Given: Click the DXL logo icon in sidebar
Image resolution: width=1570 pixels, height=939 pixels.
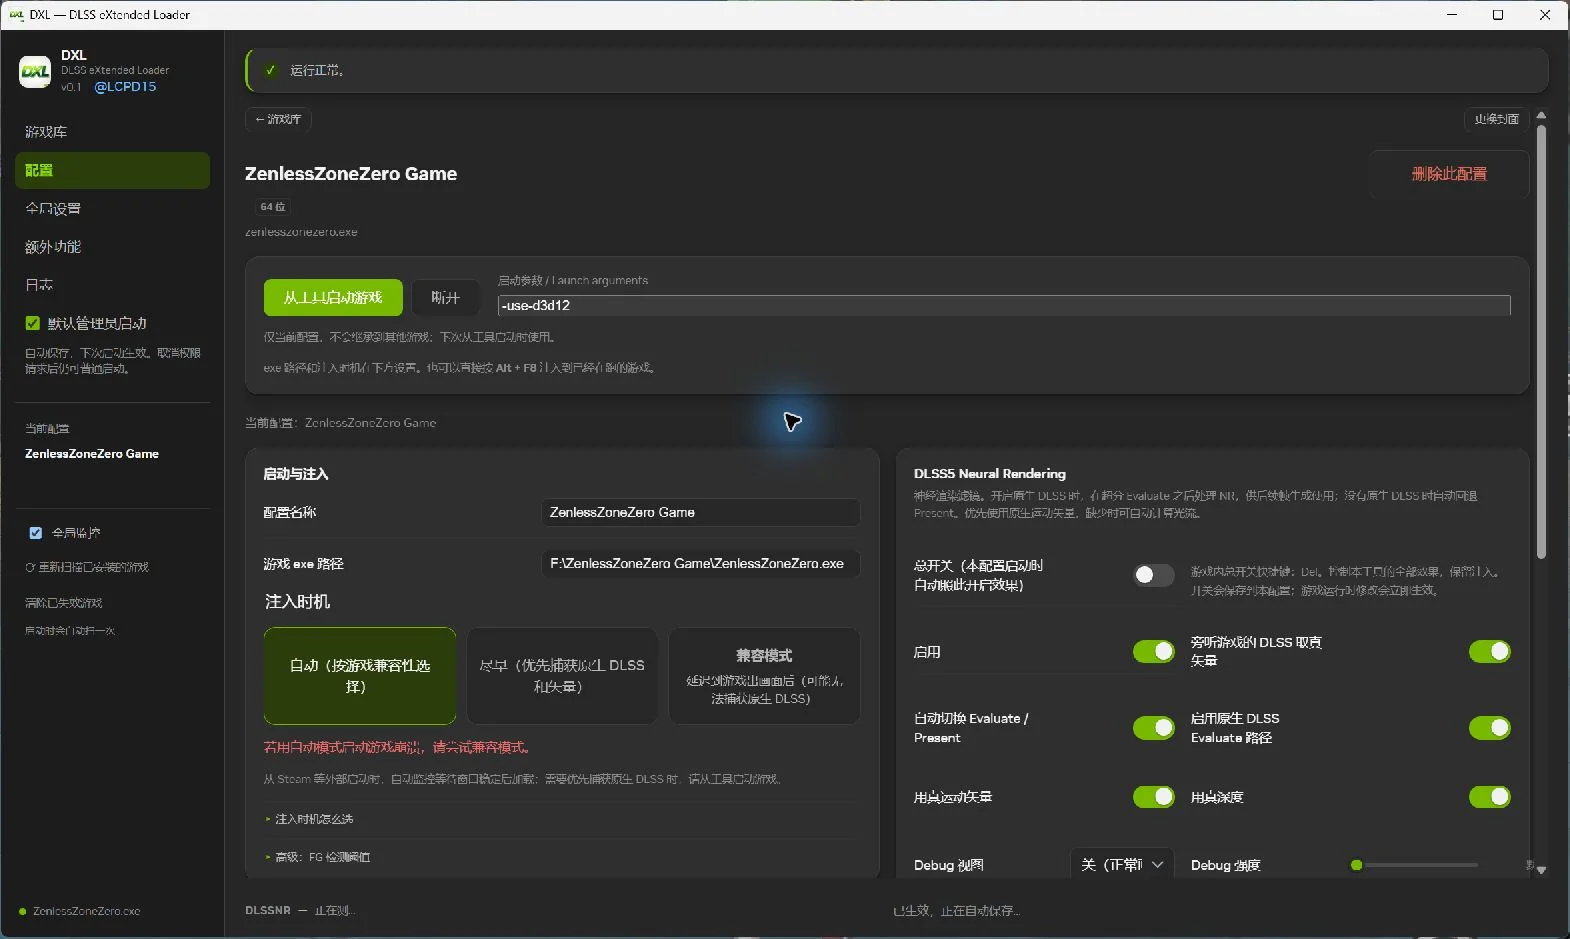Looking at the screenshot, I should pos(35,71).
